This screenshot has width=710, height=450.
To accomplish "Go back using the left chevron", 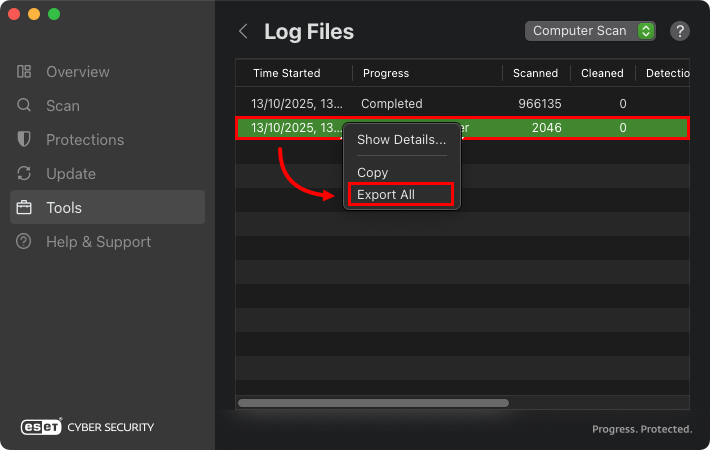I will click(x=243, y=31).
